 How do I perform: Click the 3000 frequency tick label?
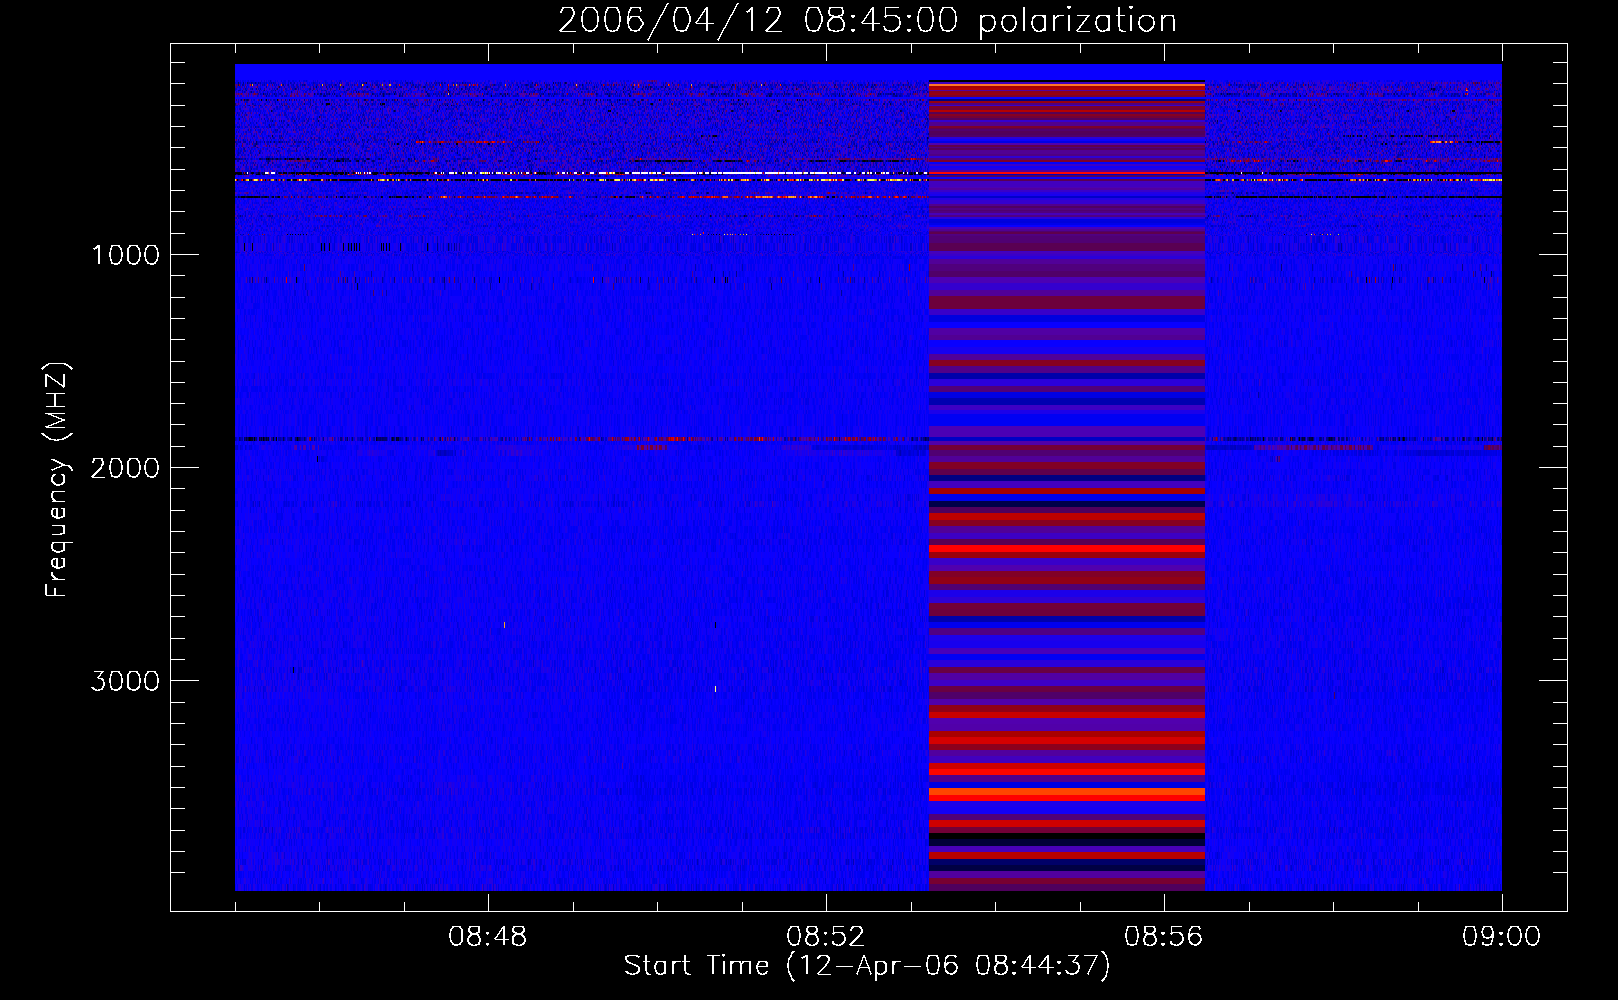(125, 681)
